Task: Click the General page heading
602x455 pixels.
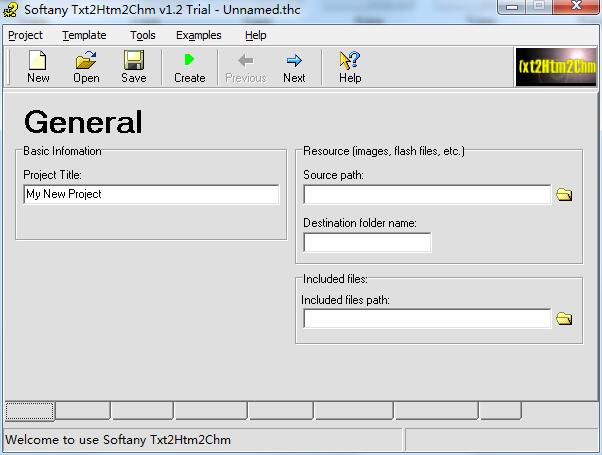Action: tap(83, 122)
